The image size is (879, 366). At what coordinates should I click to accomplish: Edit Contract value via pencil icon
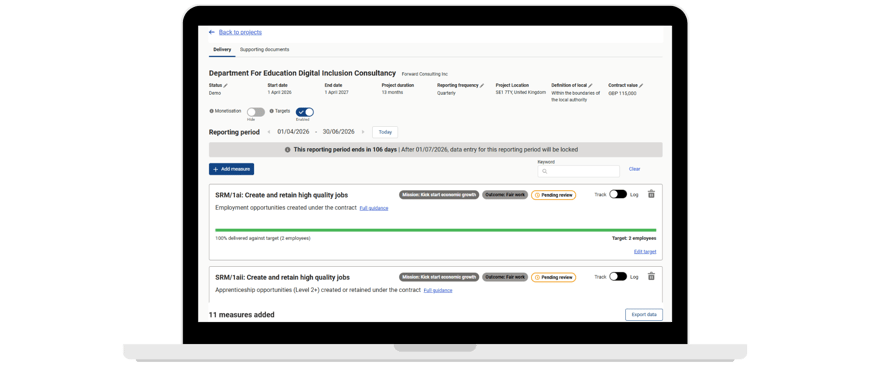coord(641,86)
